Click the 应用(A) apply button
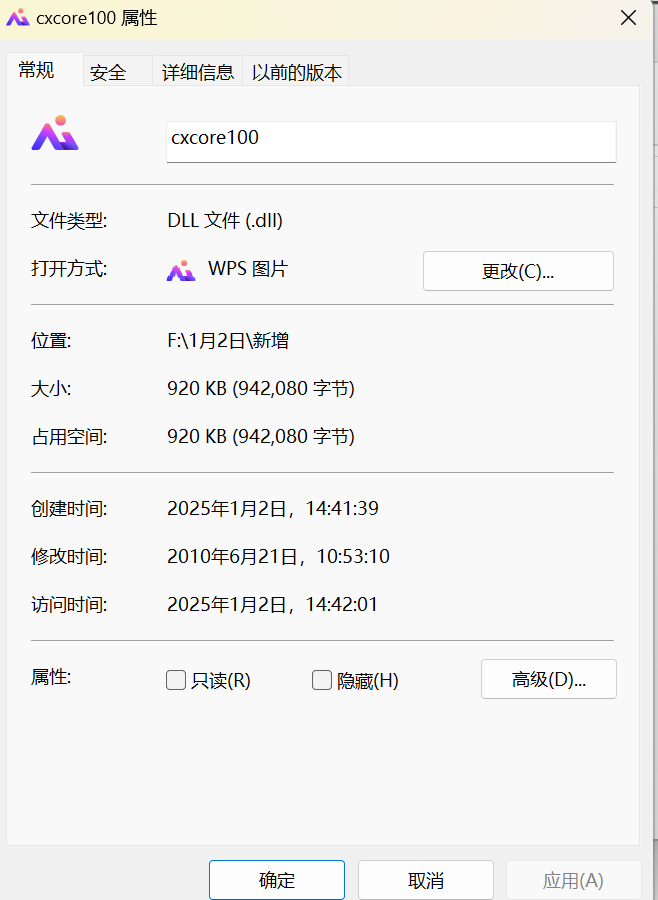Screen dimensions: 658x900 (x=574, y=879)
